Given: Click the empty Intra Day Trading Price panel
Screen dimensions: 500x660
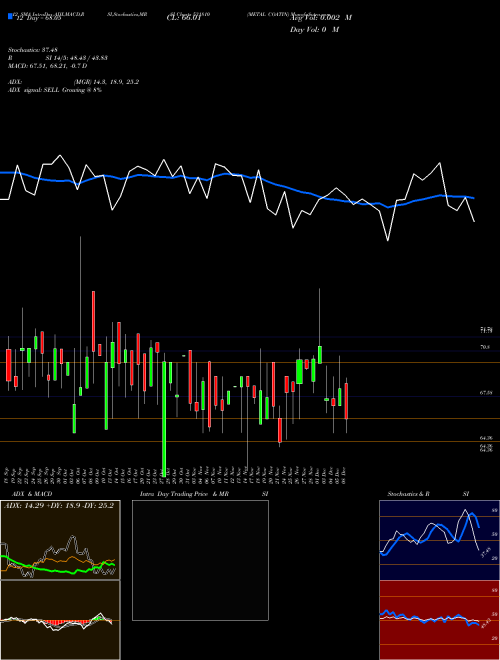Looking at the screenshot, I should pos(200,560).
